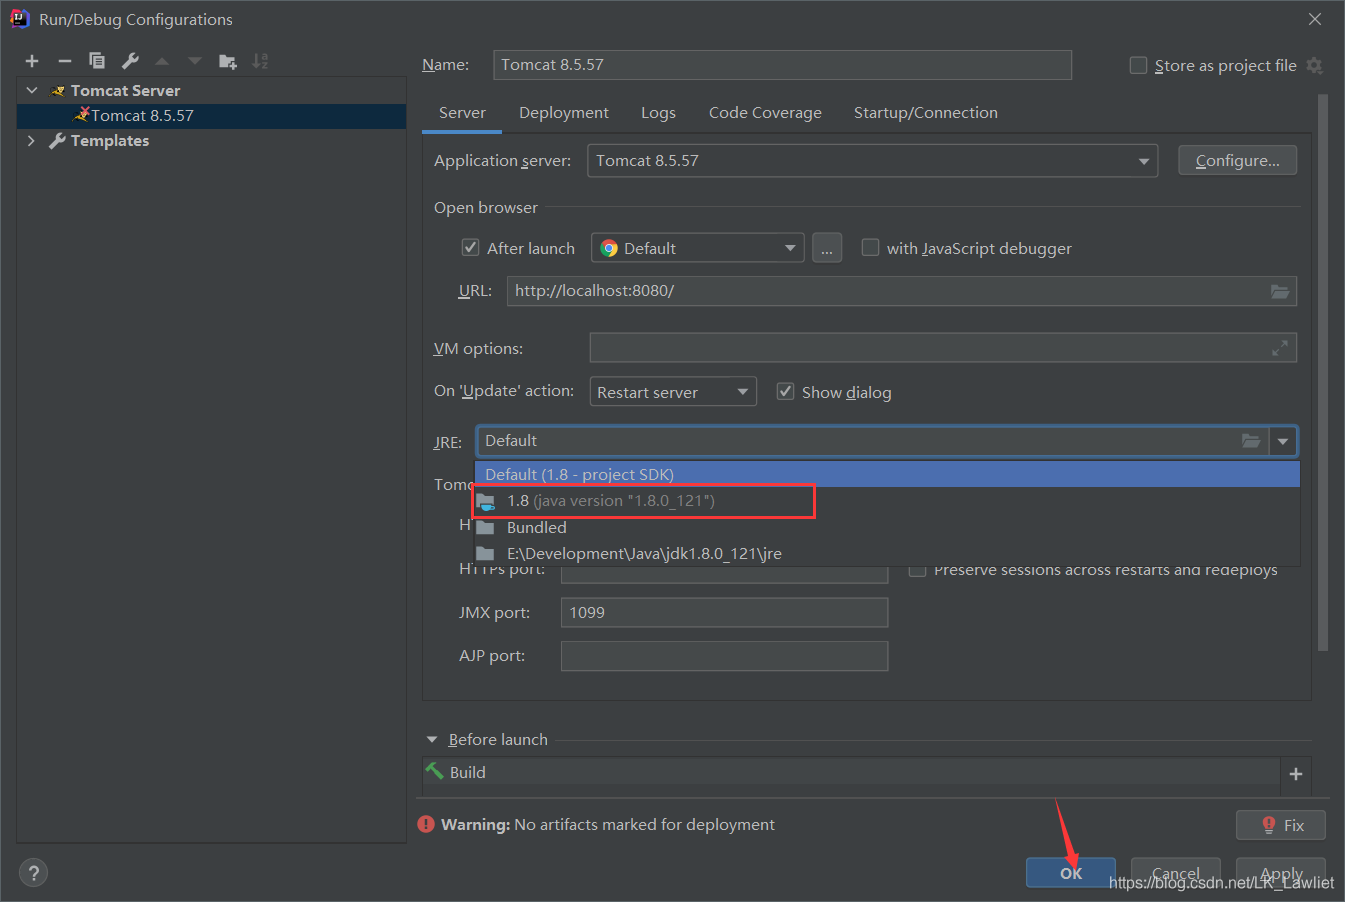Add new configuration with plus icon

32,61
